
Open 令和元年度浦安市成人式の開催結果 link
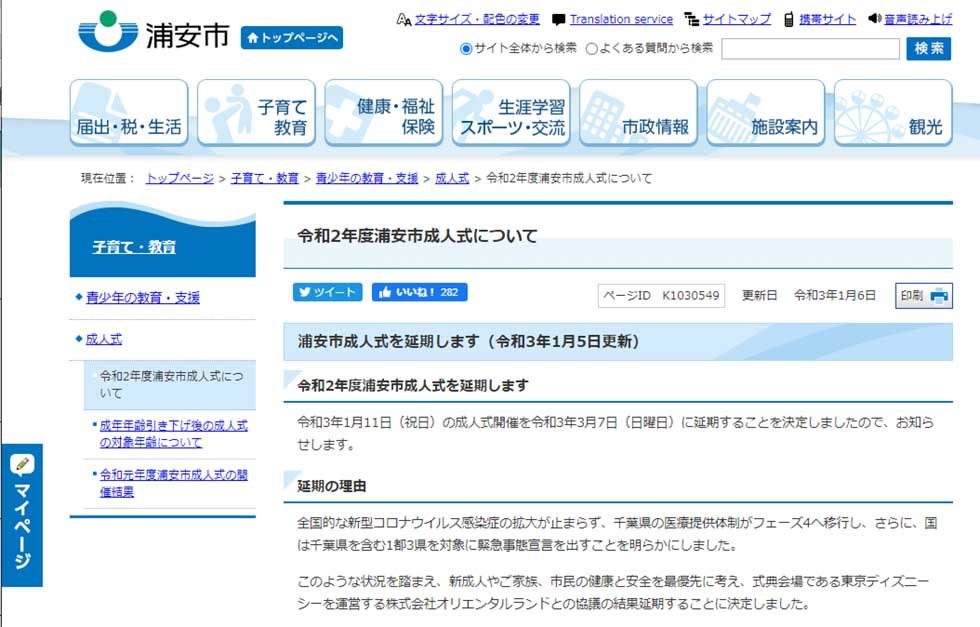click(x=174, y=483)
